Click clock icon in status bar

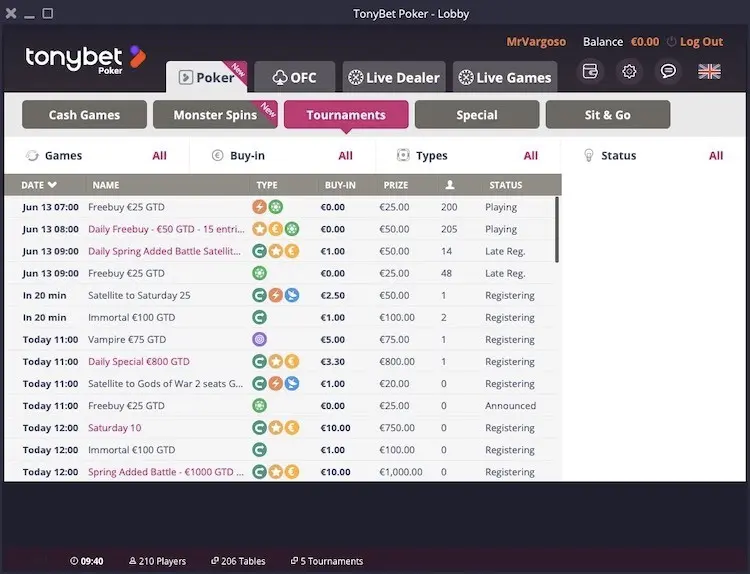pos(74,561)
